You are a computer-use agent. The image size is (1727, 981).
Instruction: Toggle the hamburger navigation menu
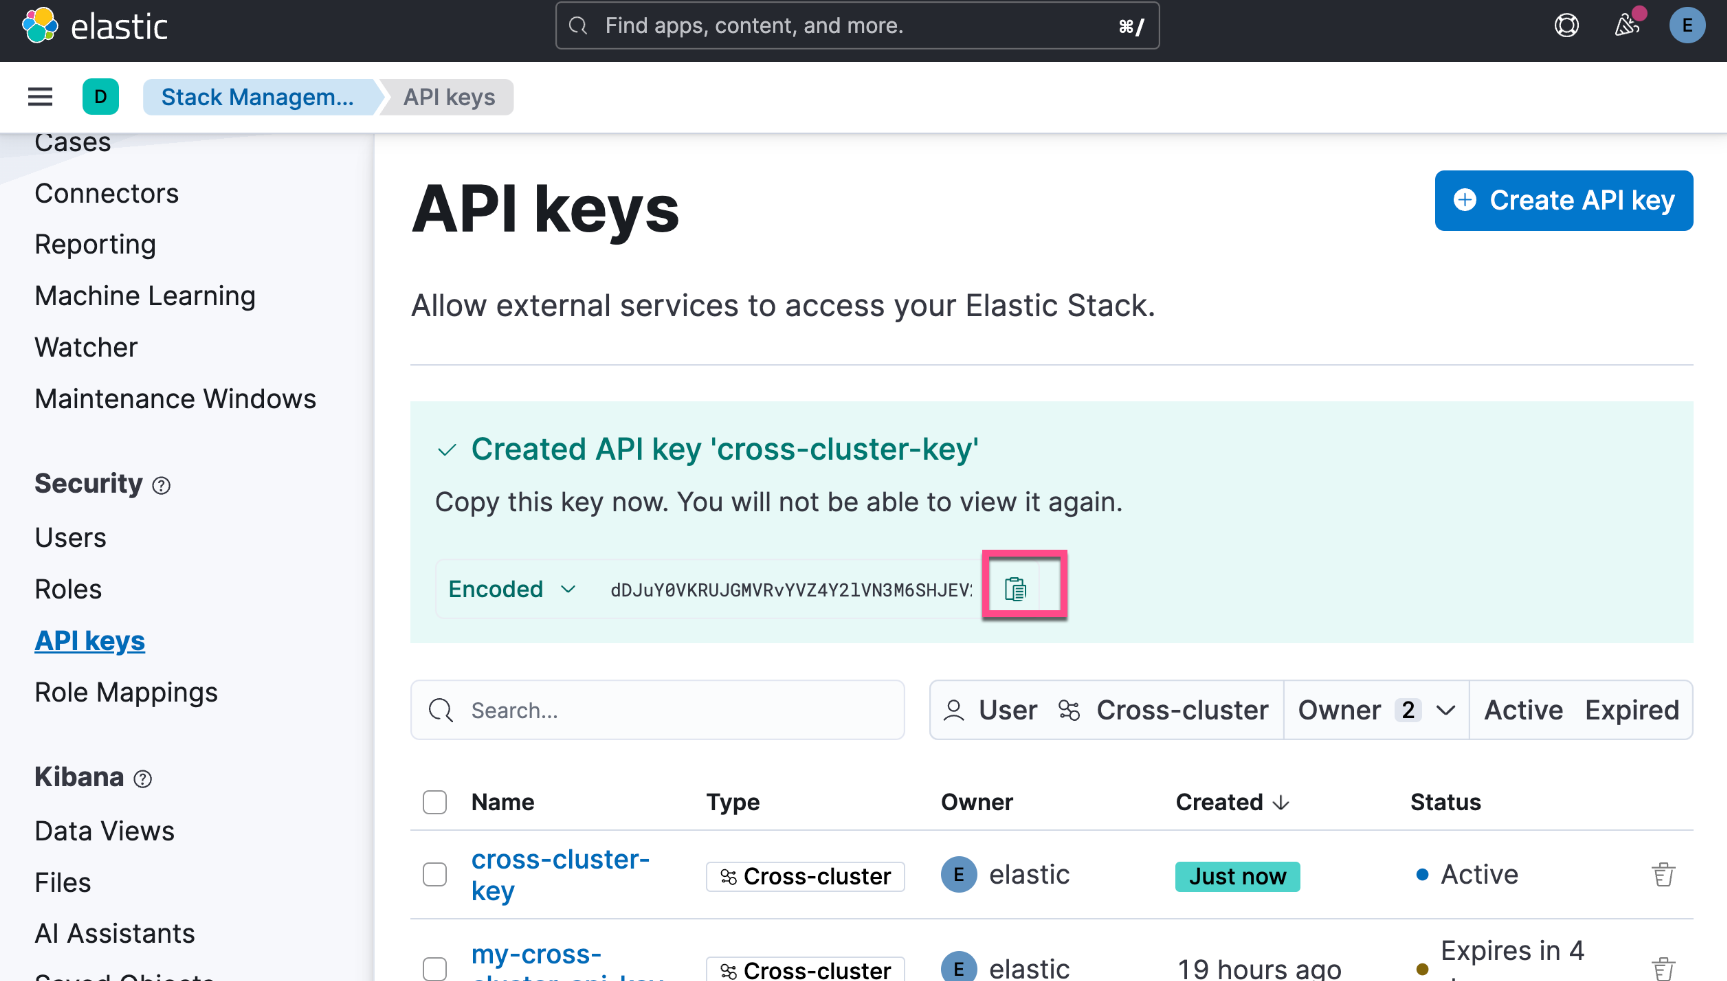[40, 97]
